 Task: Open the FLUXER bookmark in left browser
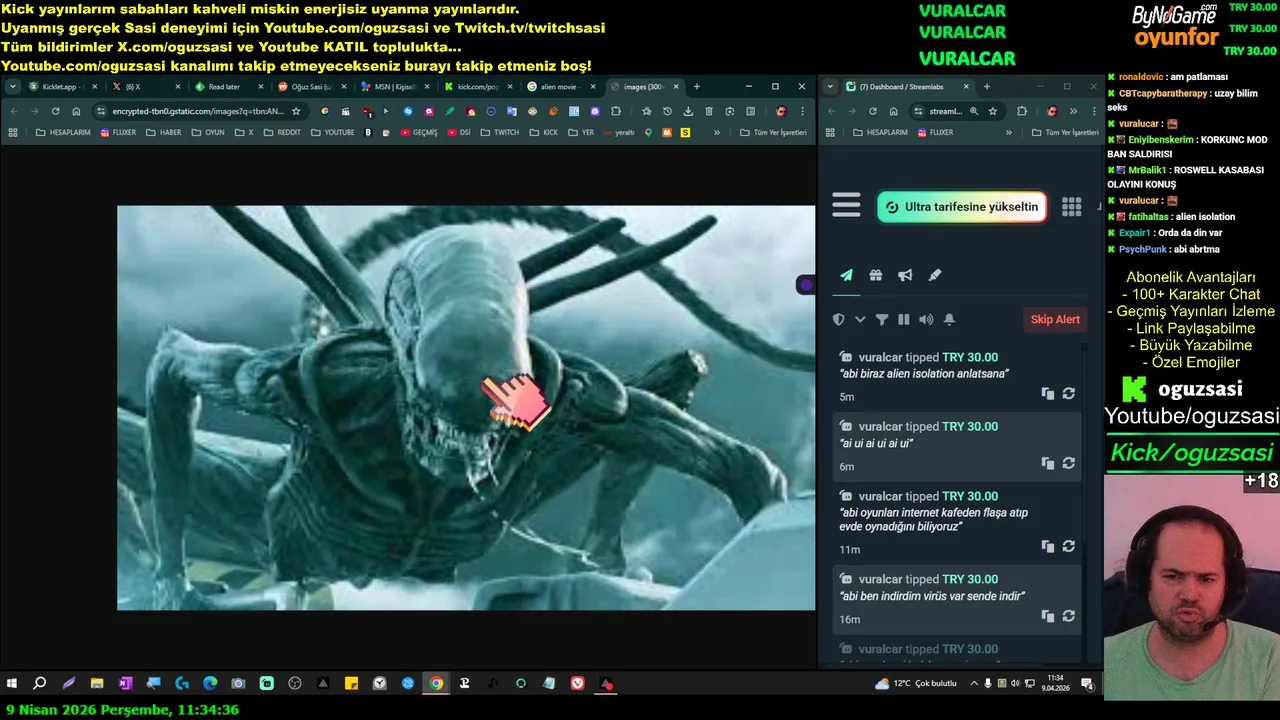coord(118,132)
